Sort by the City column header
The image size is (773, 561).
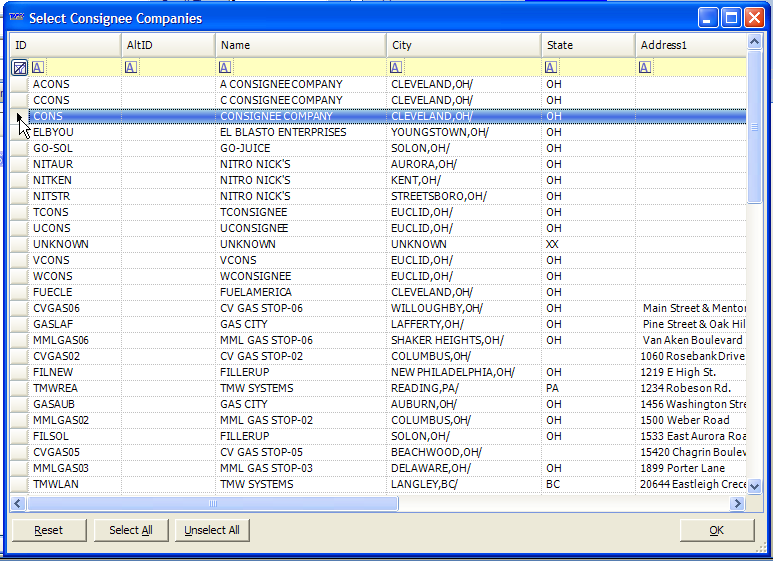pos(464,45)
